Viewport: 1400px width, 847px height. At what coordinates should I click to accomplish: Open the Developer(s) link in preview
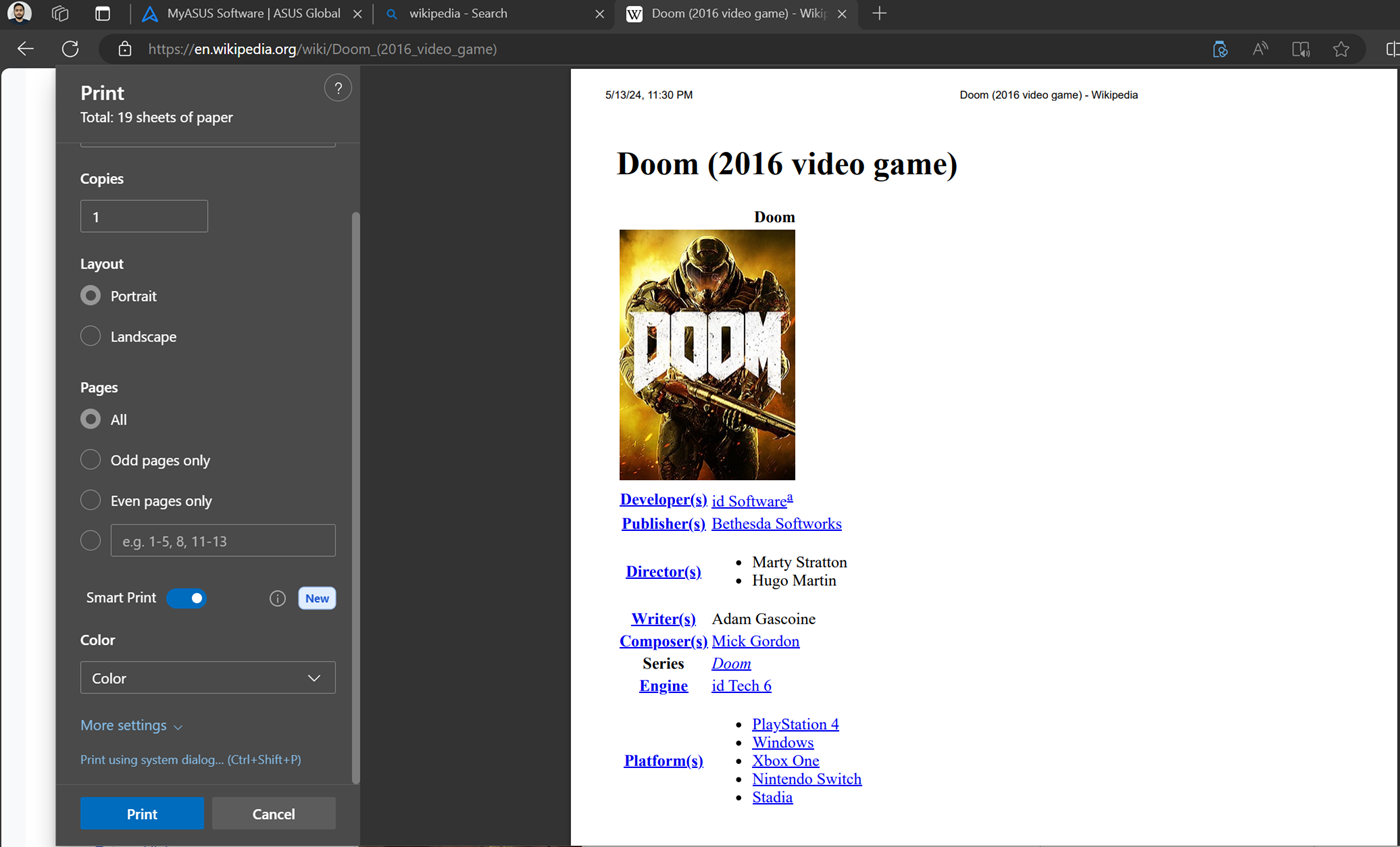click(664, 500)
